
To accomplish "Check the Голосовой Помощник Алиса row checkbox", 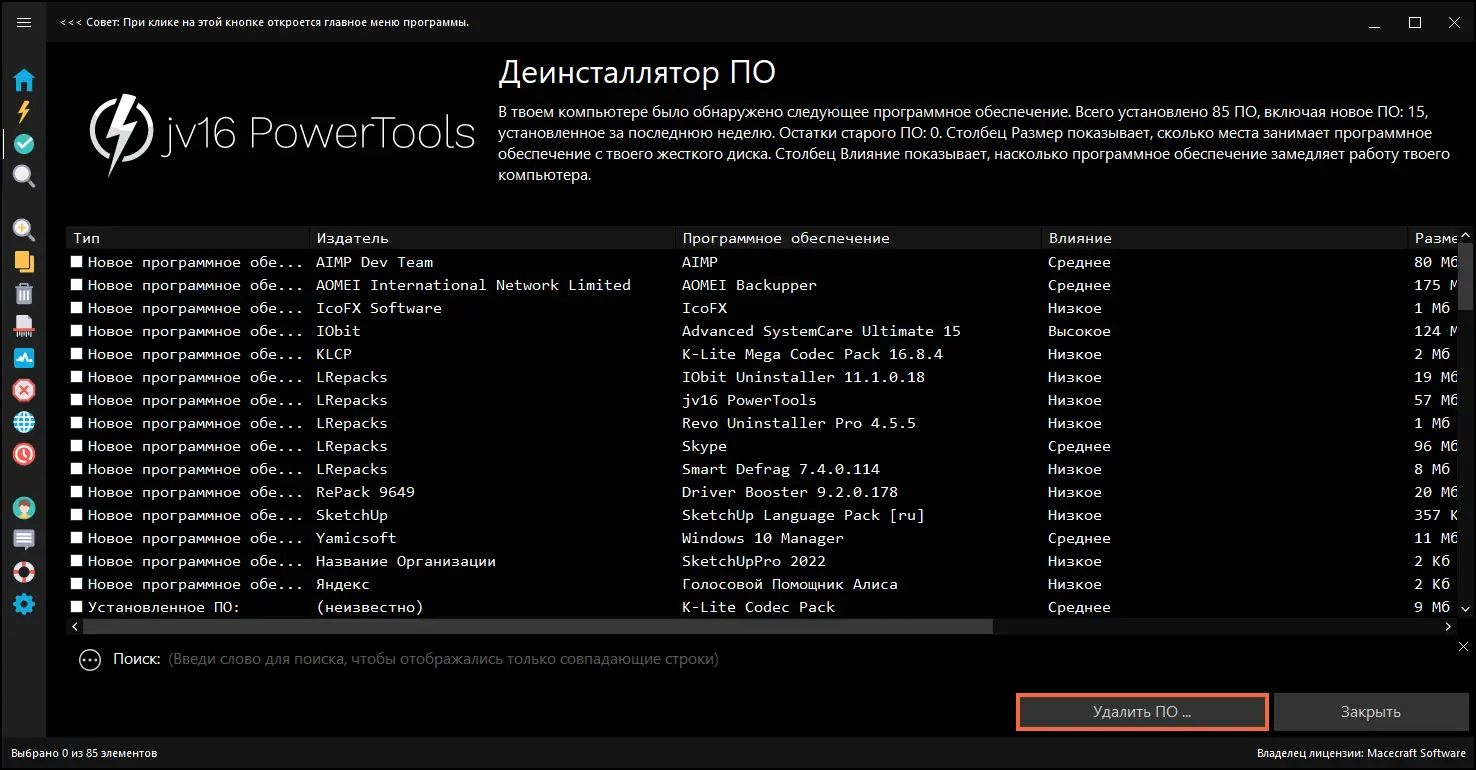I will (77, 584).
